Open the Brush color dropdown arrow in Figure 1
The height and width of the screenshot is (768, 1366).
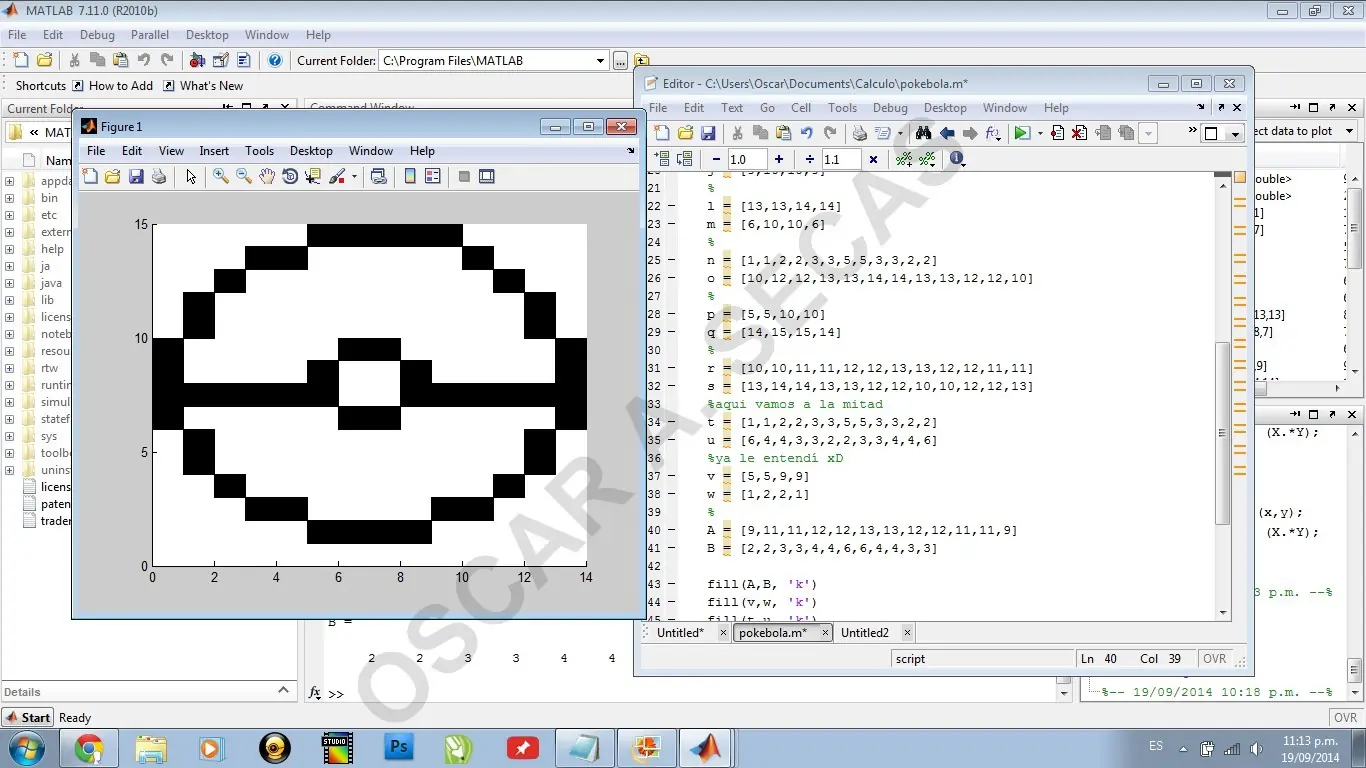pyautogui.click(x=354, y=177)
